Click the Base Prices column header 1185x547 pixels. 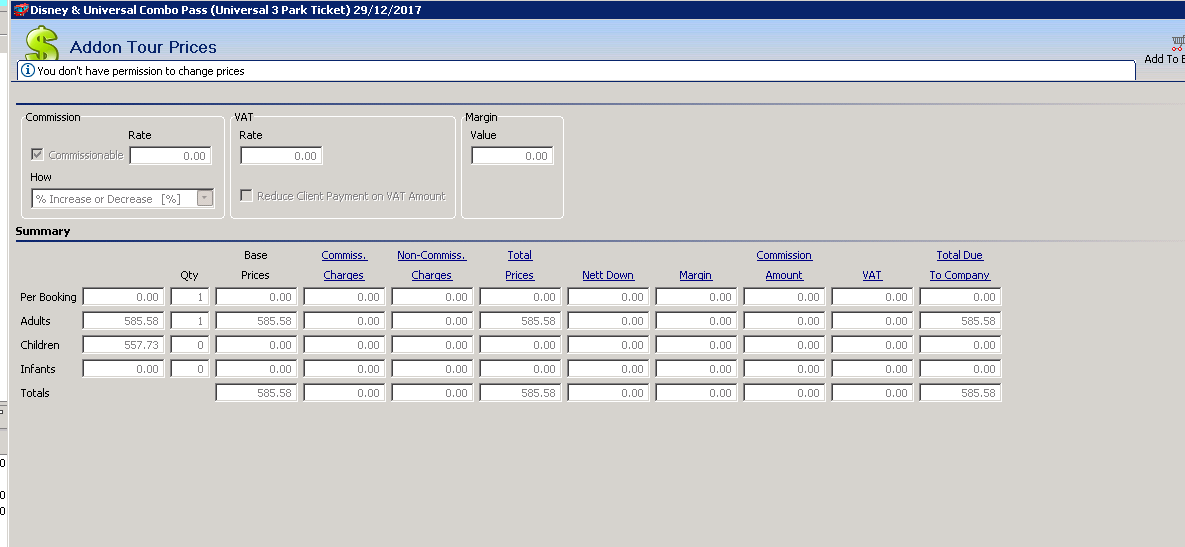pyautogui.click(x=255, y=265)
